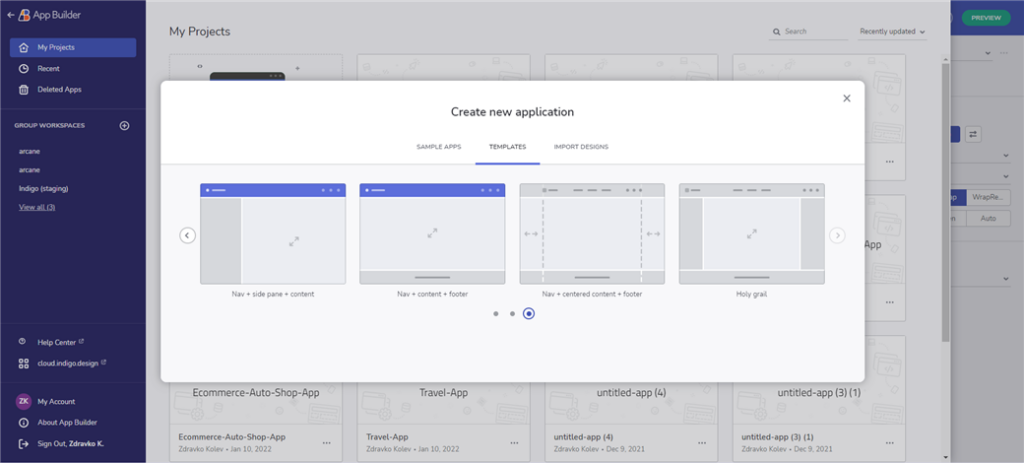Viewport: 1024px width, 463px height.
Task: Click the WrapRe... option in right panel
Action: pos(987,197)
